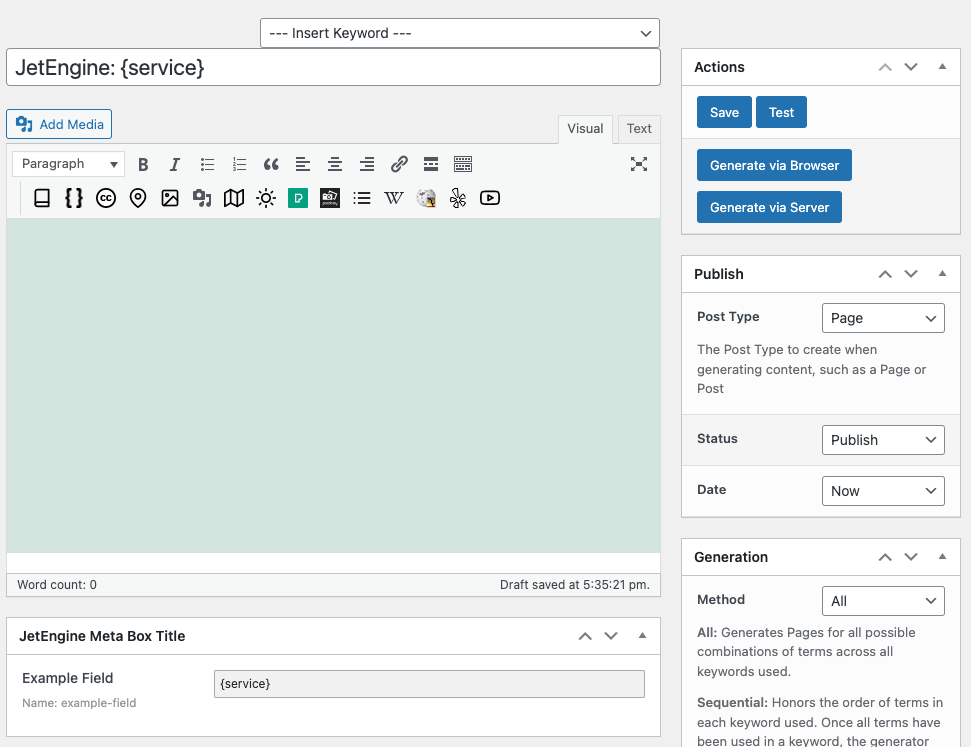
Task: Align text right
Action: [x=367, y=164]
